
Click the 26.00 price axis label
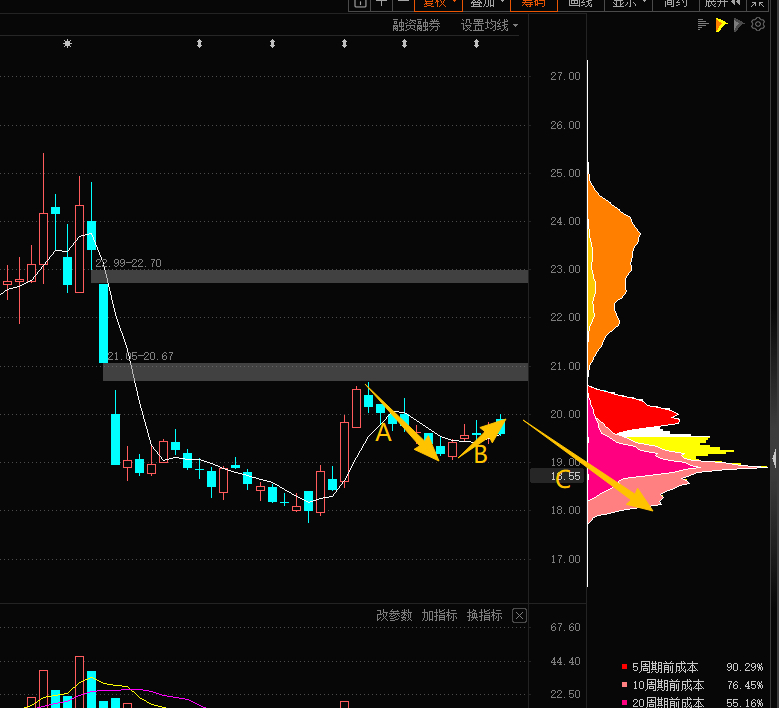[565, 125]
